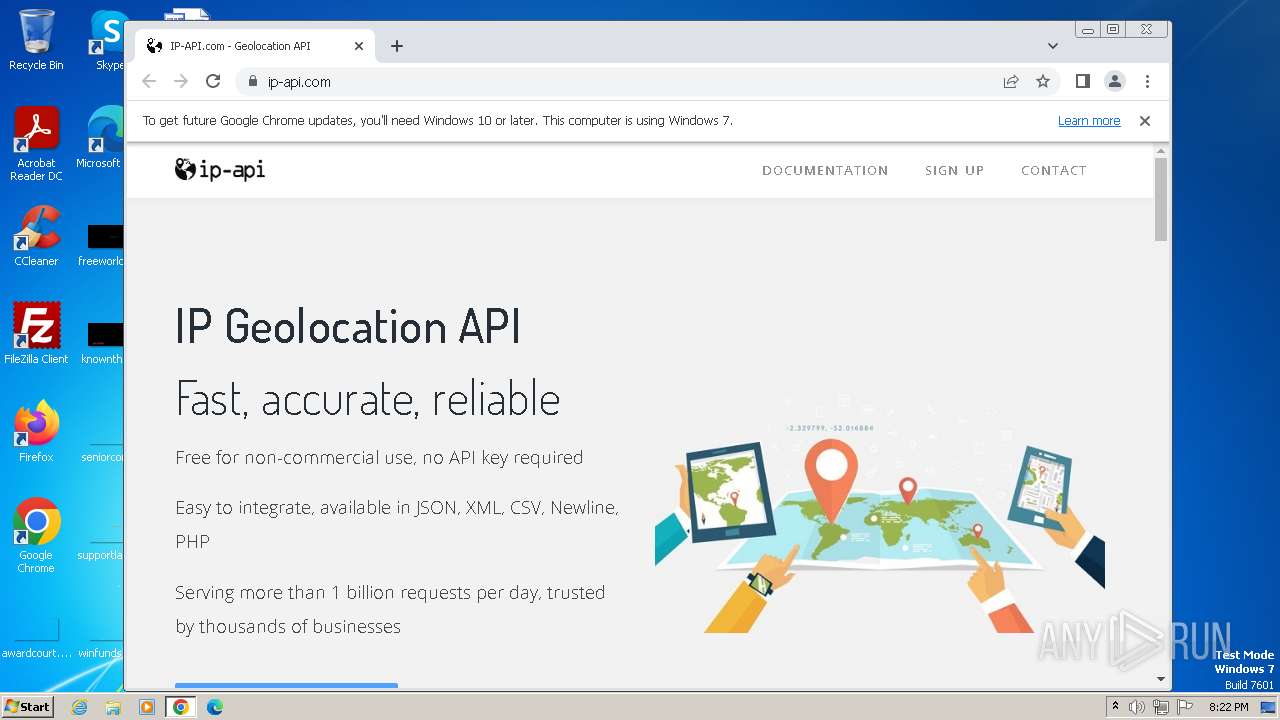The image size is (1280, 720).
Task: Close the IP-API.com tab
Action: point(359,46)
